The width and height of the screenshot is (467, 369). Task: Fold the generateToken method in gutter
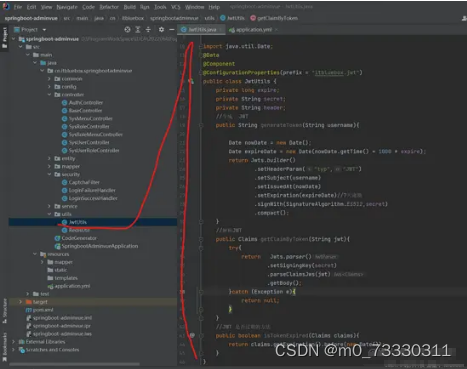pos(201,125)
